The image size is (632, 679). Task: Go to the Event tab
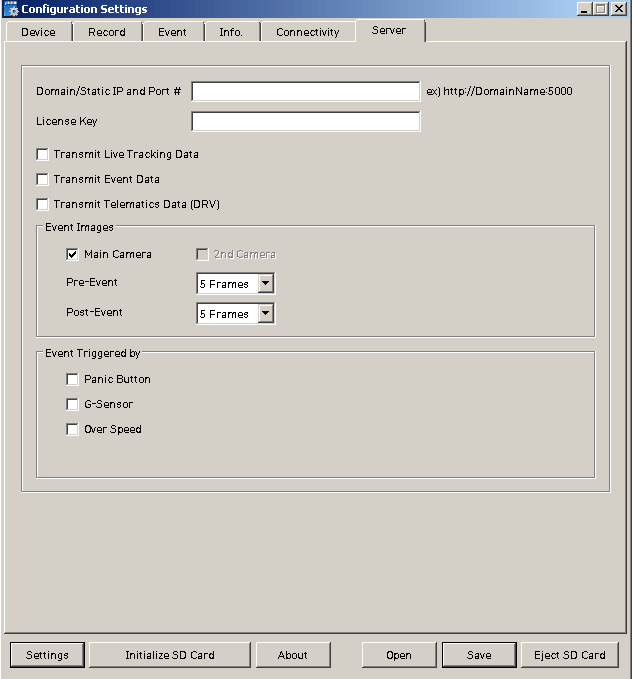click(x=172, y=32)
